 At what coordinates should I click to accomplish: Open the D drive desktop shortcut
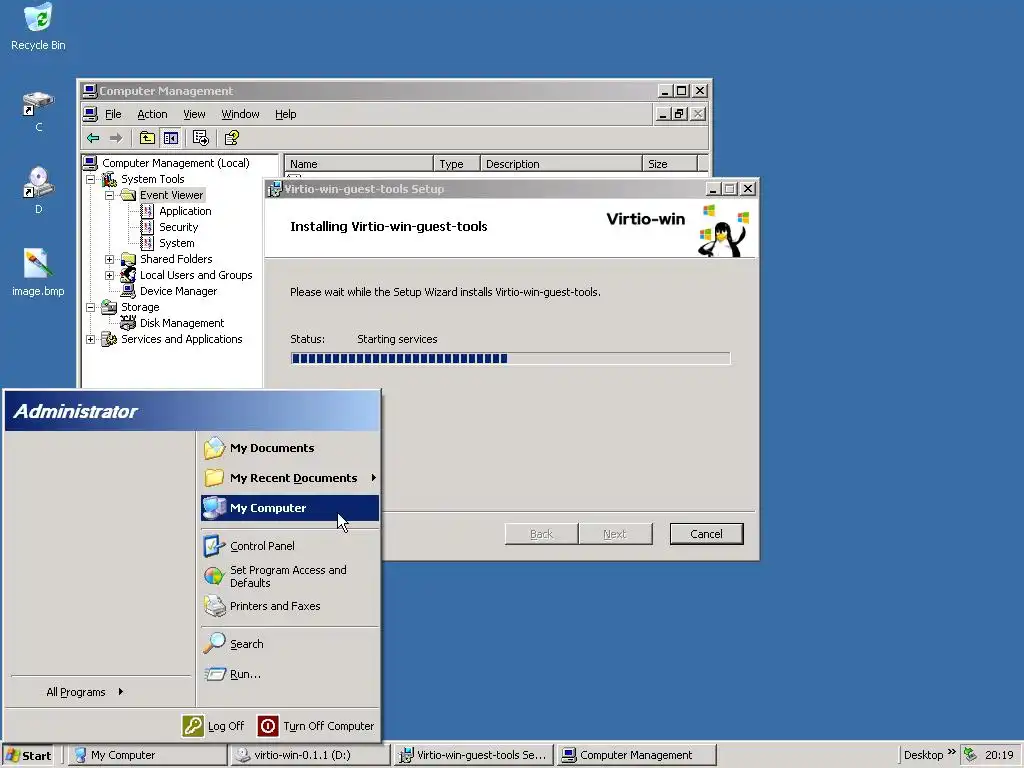(x=38, y=189)
